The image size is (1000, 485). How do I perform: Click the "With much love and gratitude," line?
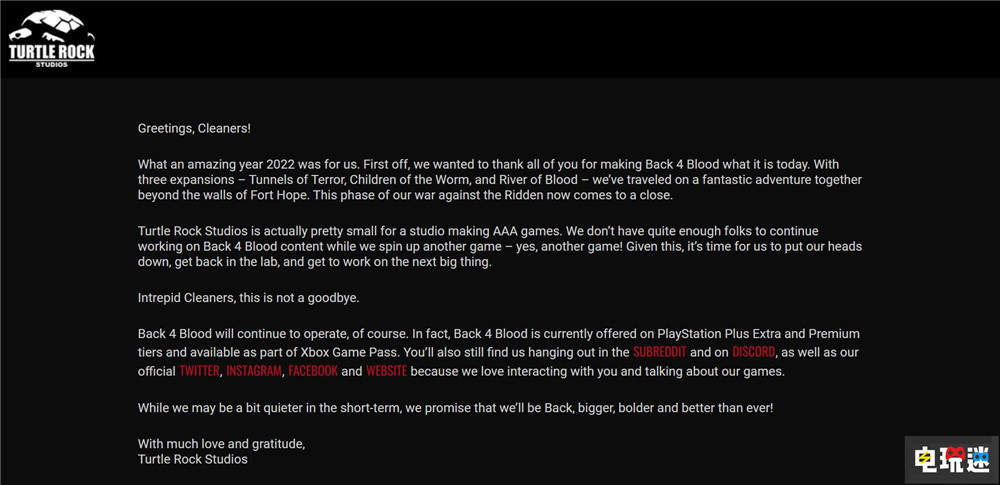(x=221, y=443)
